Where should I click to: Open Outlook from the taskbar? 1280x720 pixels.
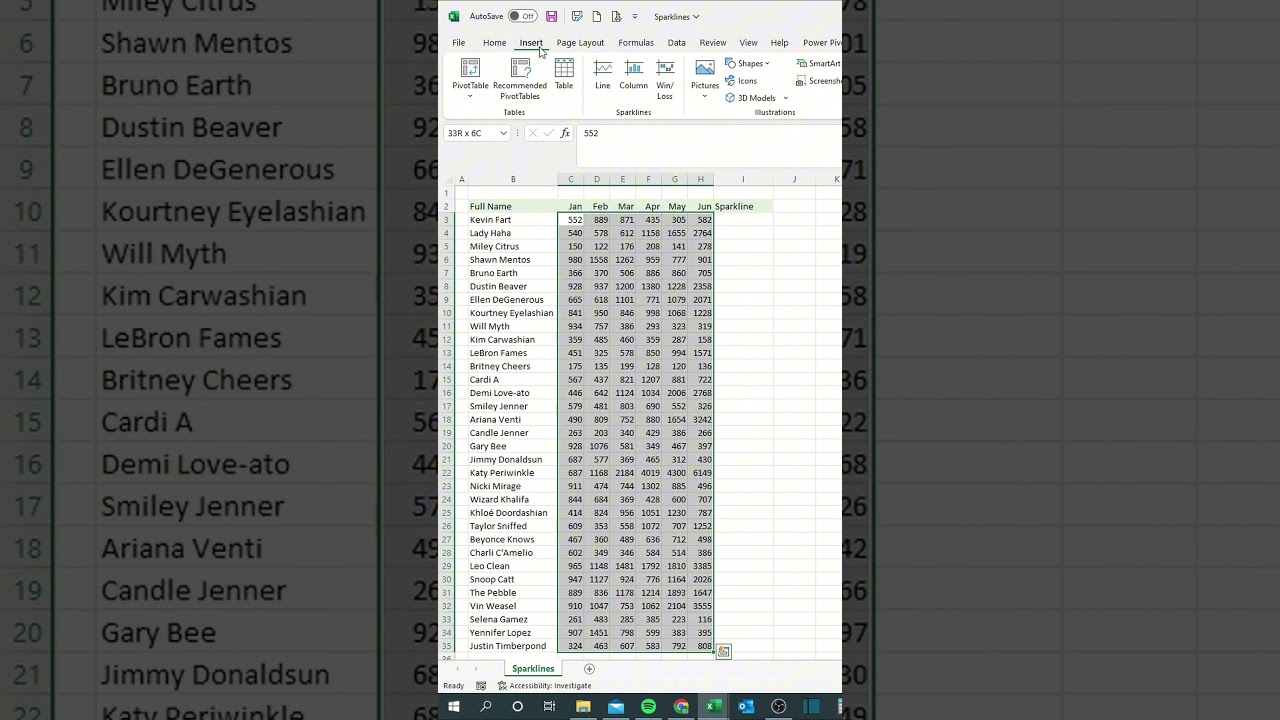click(746, 707)
